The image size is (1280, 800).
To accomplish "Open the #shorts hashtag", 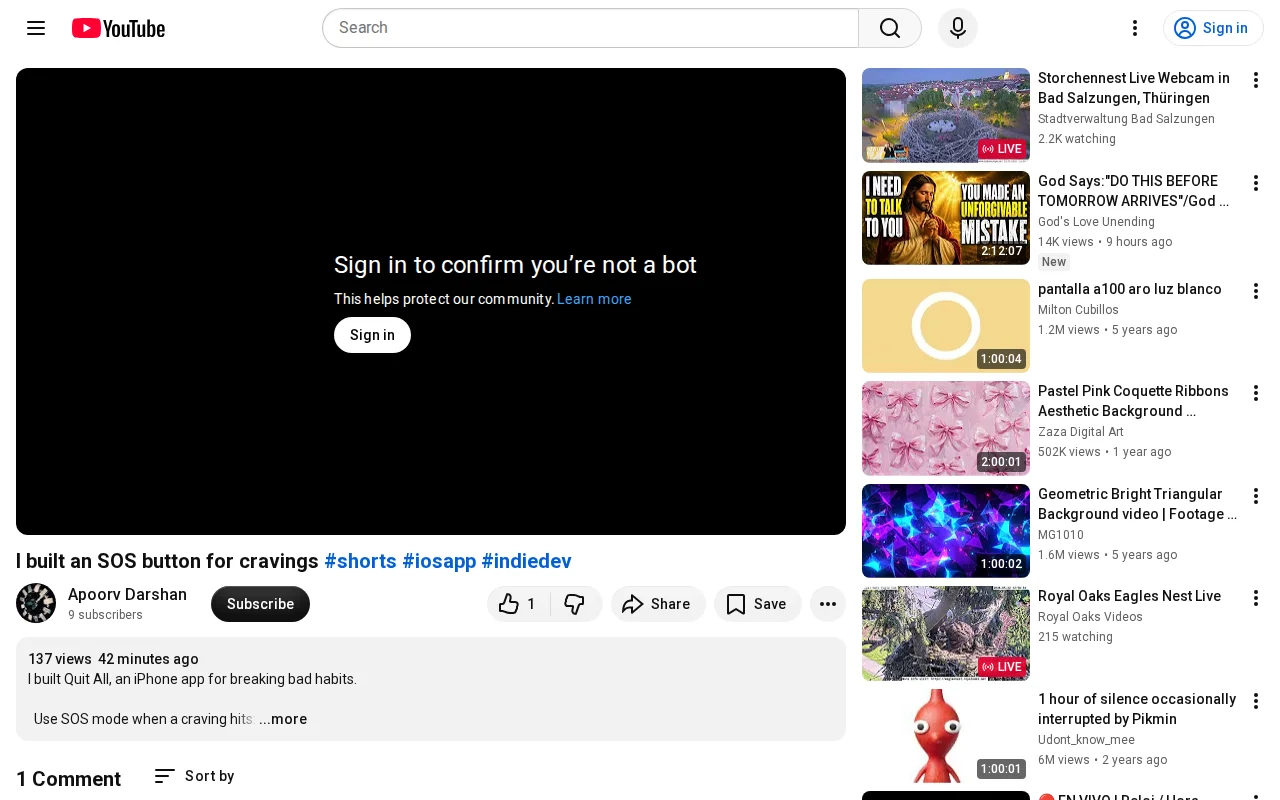I will click(x=360, y=561).
